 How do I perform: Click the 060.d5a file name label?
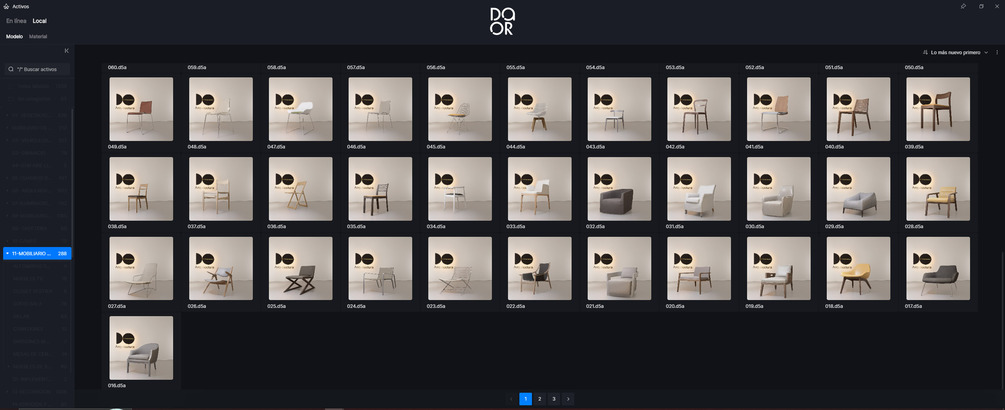tap(116, 67)
